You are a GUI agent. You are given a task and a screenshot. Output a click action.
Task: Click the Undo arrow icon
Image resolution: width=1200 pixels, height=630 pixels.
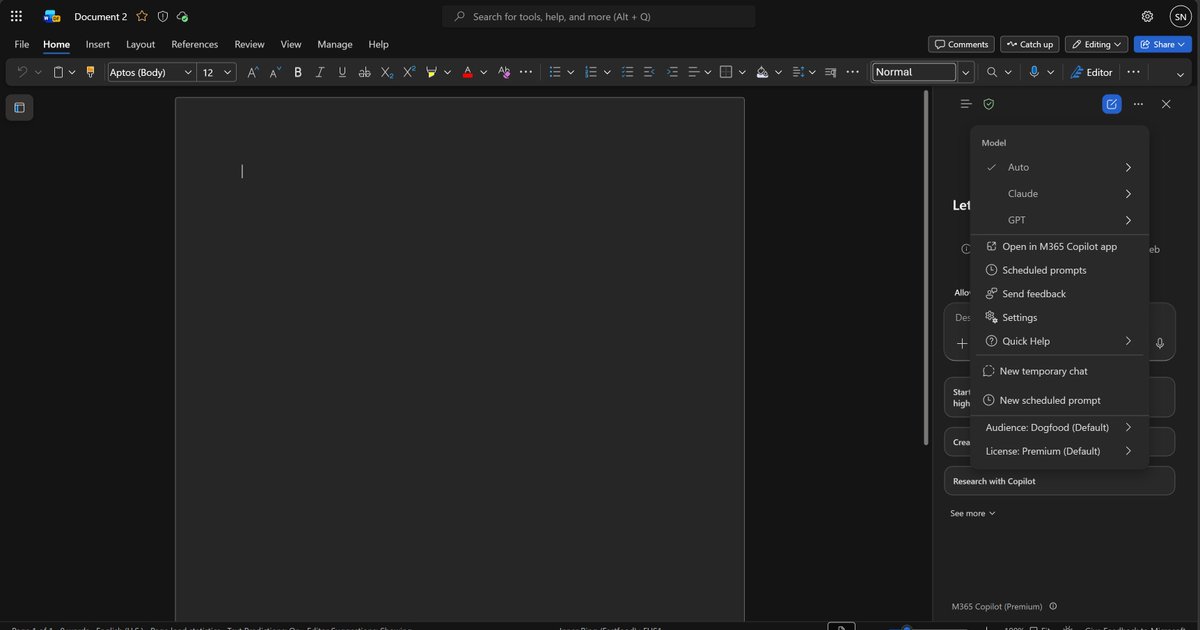22,72
